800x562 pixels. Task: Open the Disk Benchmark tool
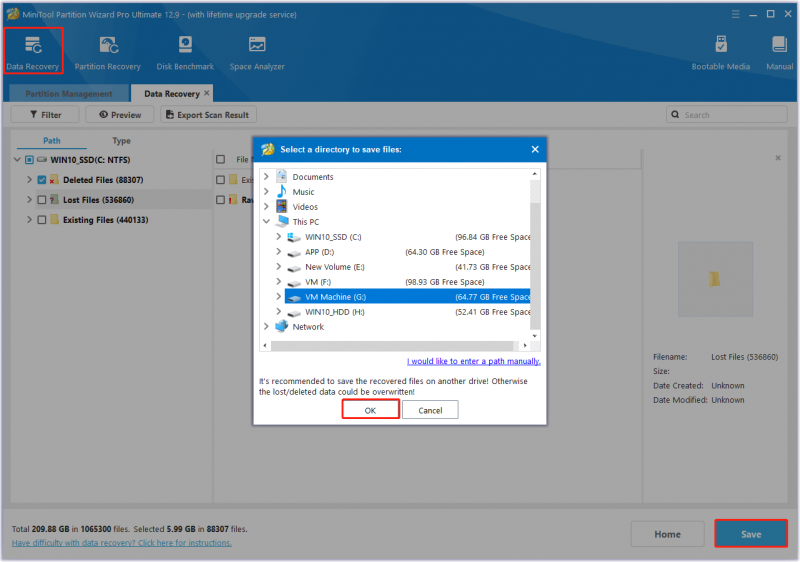pyautogui.click(x=185, y=53)
